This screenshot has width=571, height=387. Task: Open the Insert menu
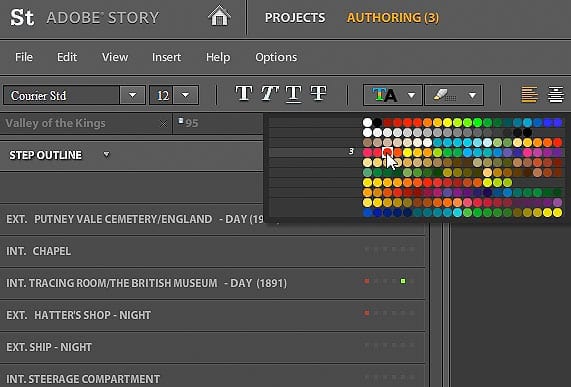(166, 57)
